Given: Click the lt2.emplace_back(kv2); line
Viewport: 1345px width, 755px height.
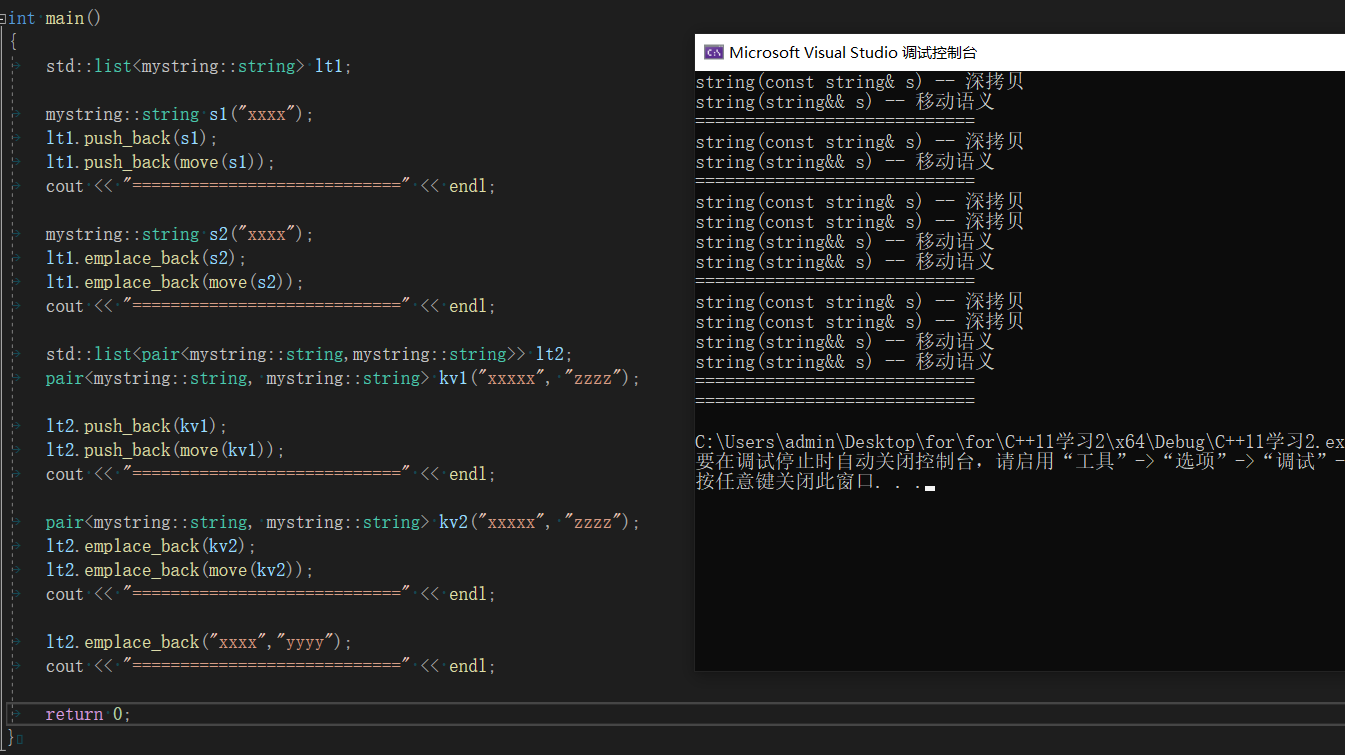Looking at the screenshot, I should pyautogui.click(x=151, y=546).
